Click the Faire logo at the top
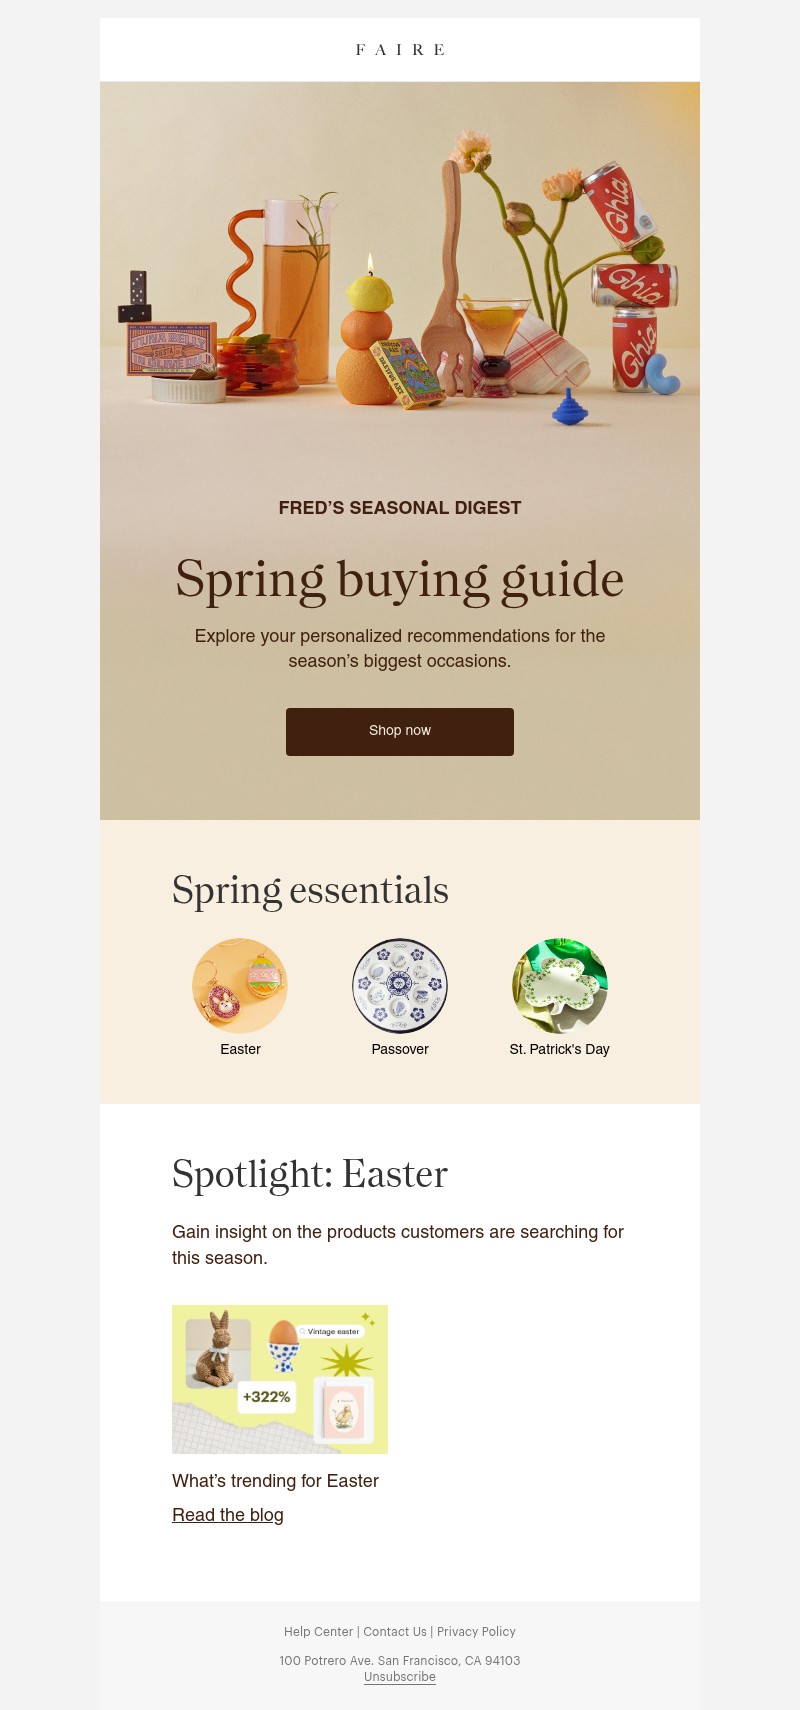The height and width of the screenshot is (1710, 800). tap(400, 50)
